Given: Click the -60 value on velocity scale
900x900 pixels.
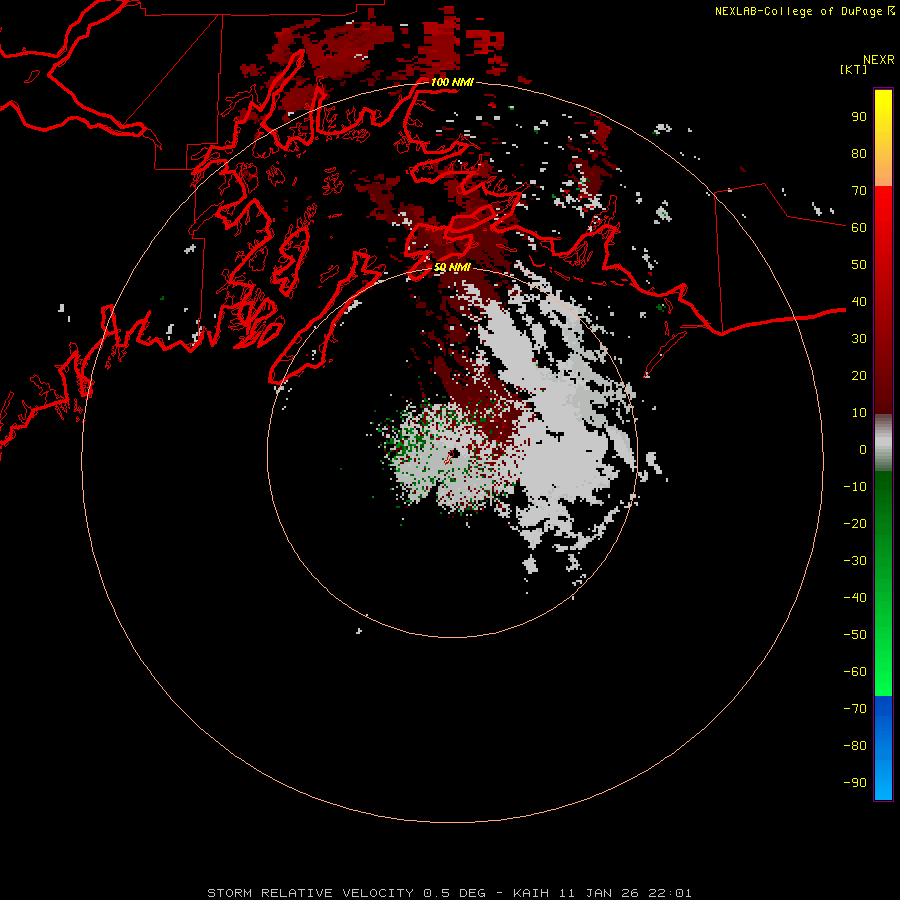Looking at the screenshot, I should 855,672.
